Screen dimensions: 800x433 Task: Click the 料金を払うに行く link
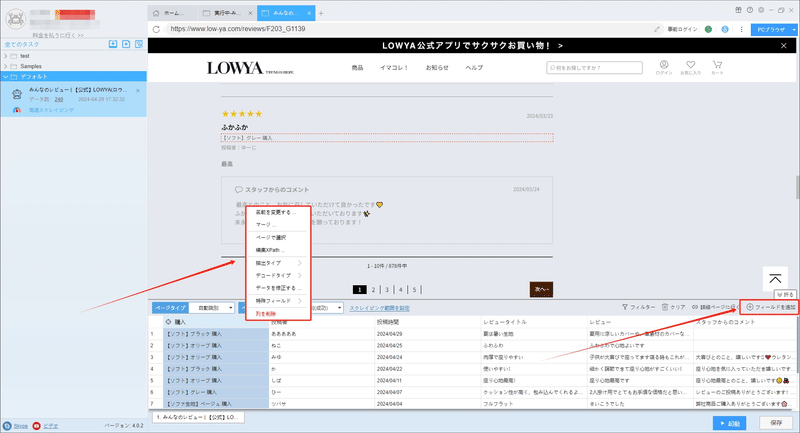[x=58, y=35]
